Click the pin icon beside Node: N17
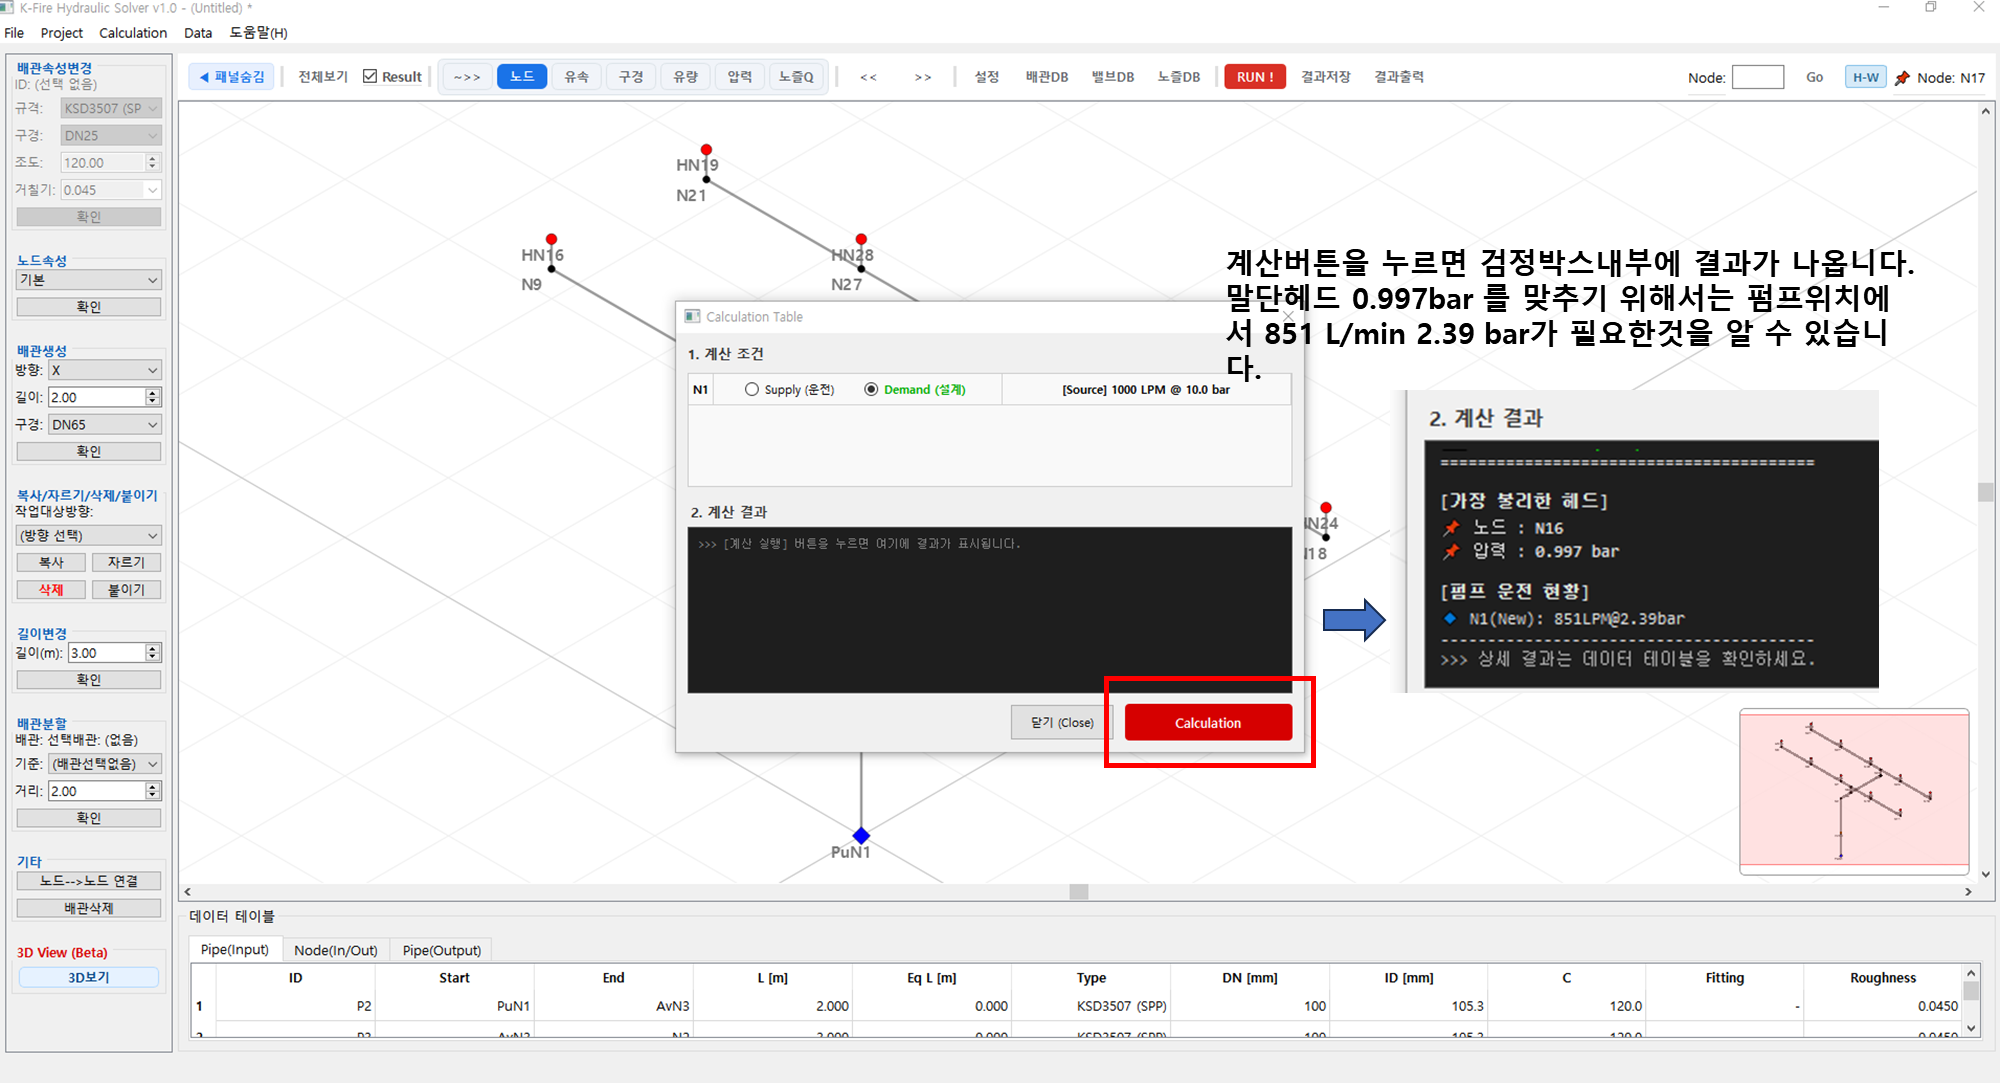This screenshot has width=2000, height=1083. pyautogui.click(x=1902, y=78)
